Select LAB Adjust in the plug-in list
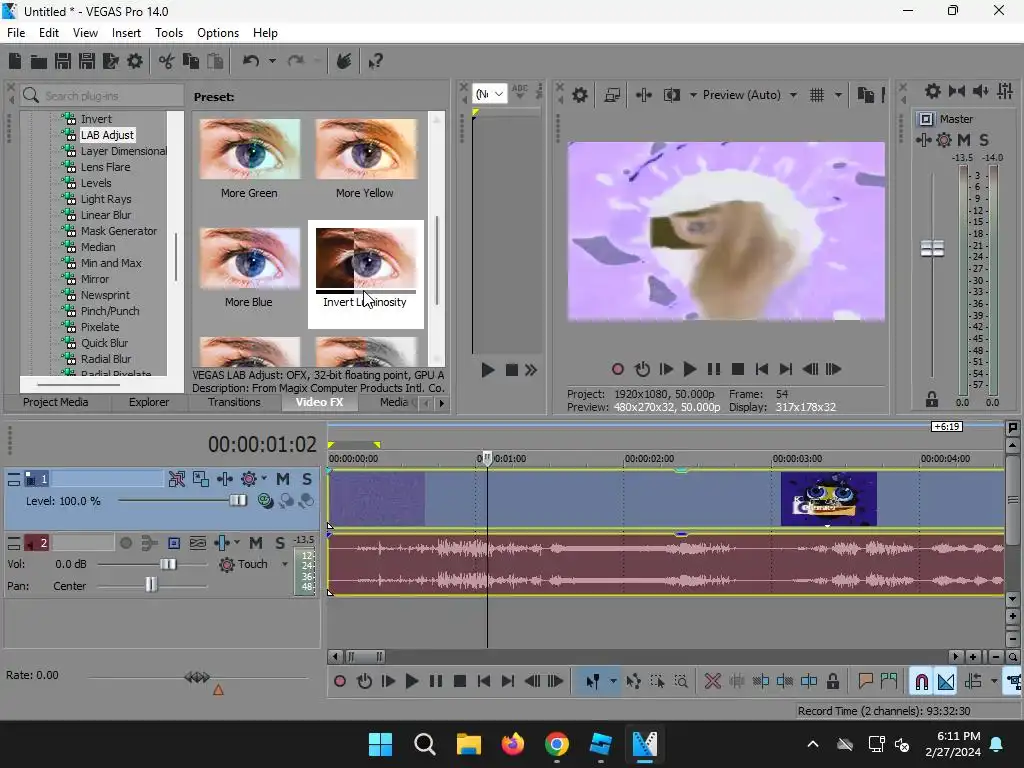The width and height of the screenshot is (1024, 768). (x=107, y=135)
